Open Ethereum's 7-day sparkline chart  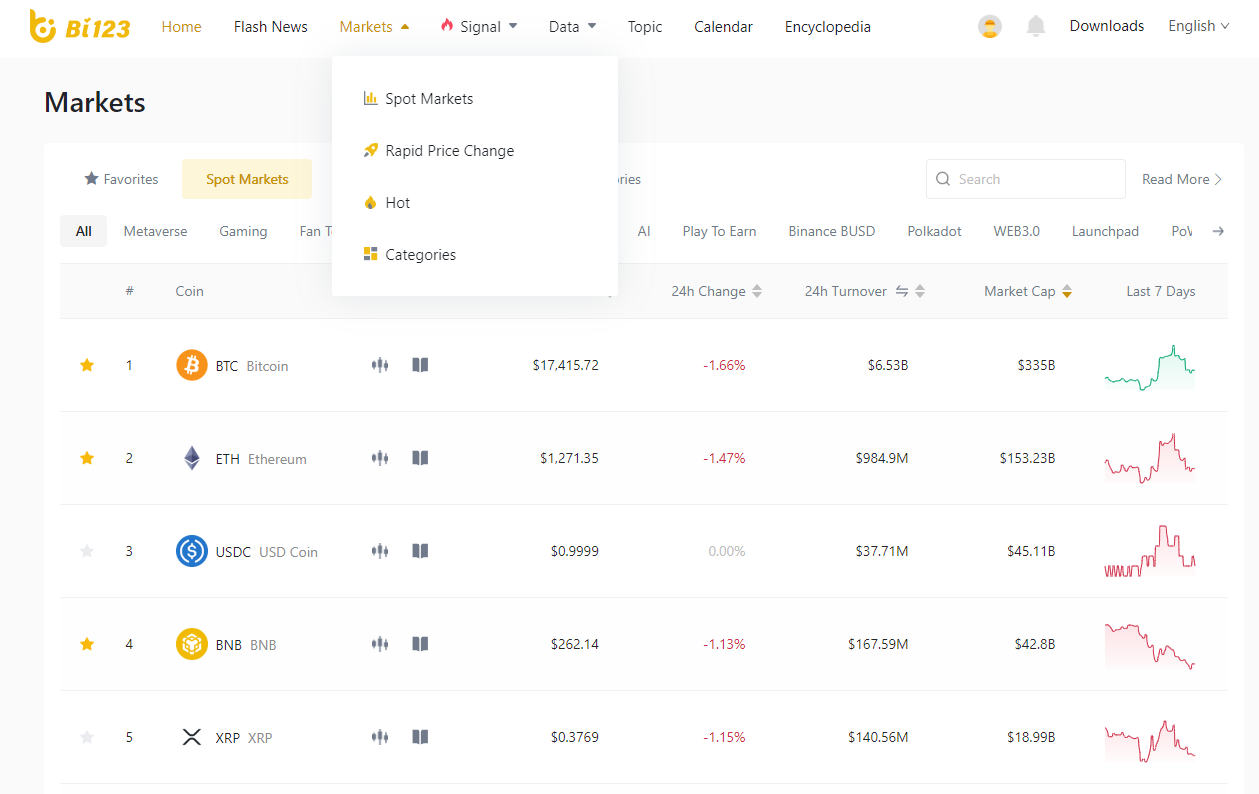[1150, 458]
